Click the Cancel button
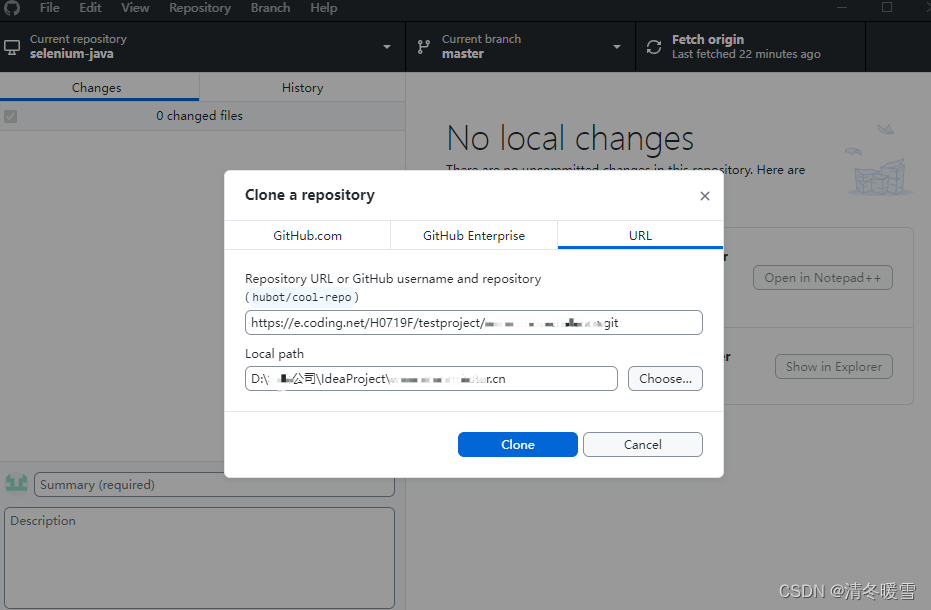The width and height of the screenshot is (931, 610). tap(642, 444)
